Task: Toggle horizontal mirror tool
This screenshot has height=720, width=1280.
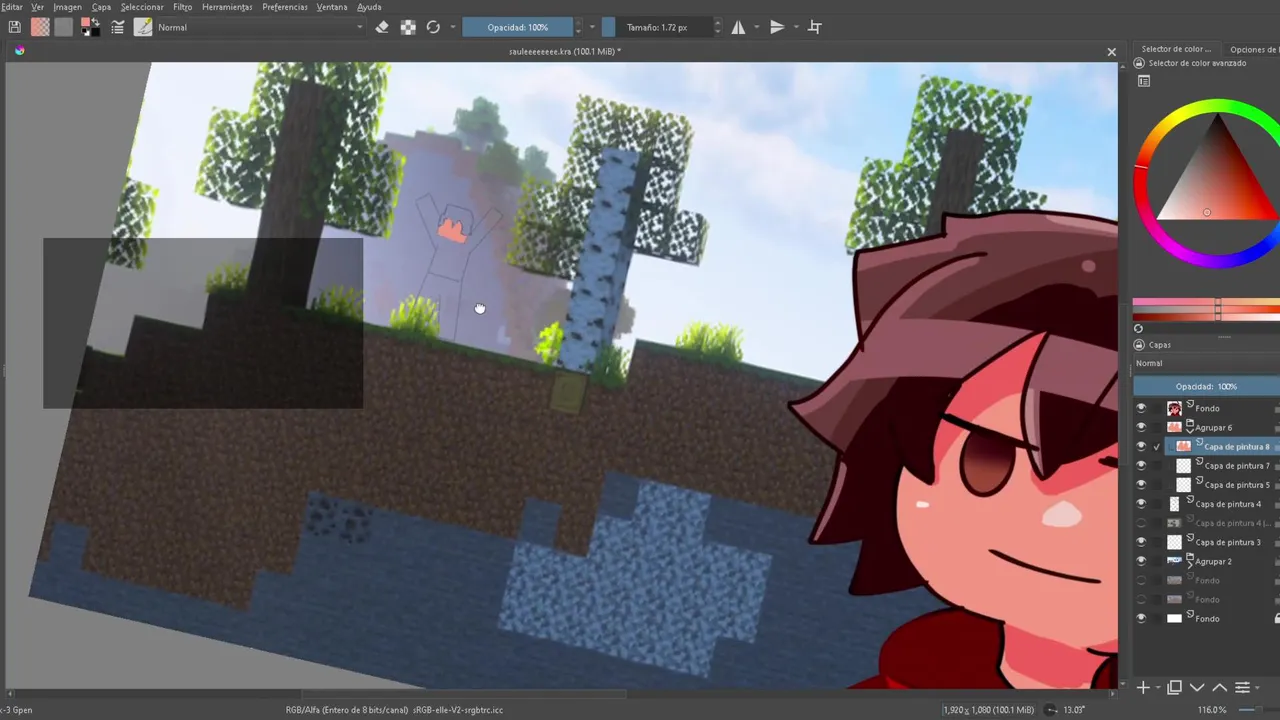Action: point(738,28)
